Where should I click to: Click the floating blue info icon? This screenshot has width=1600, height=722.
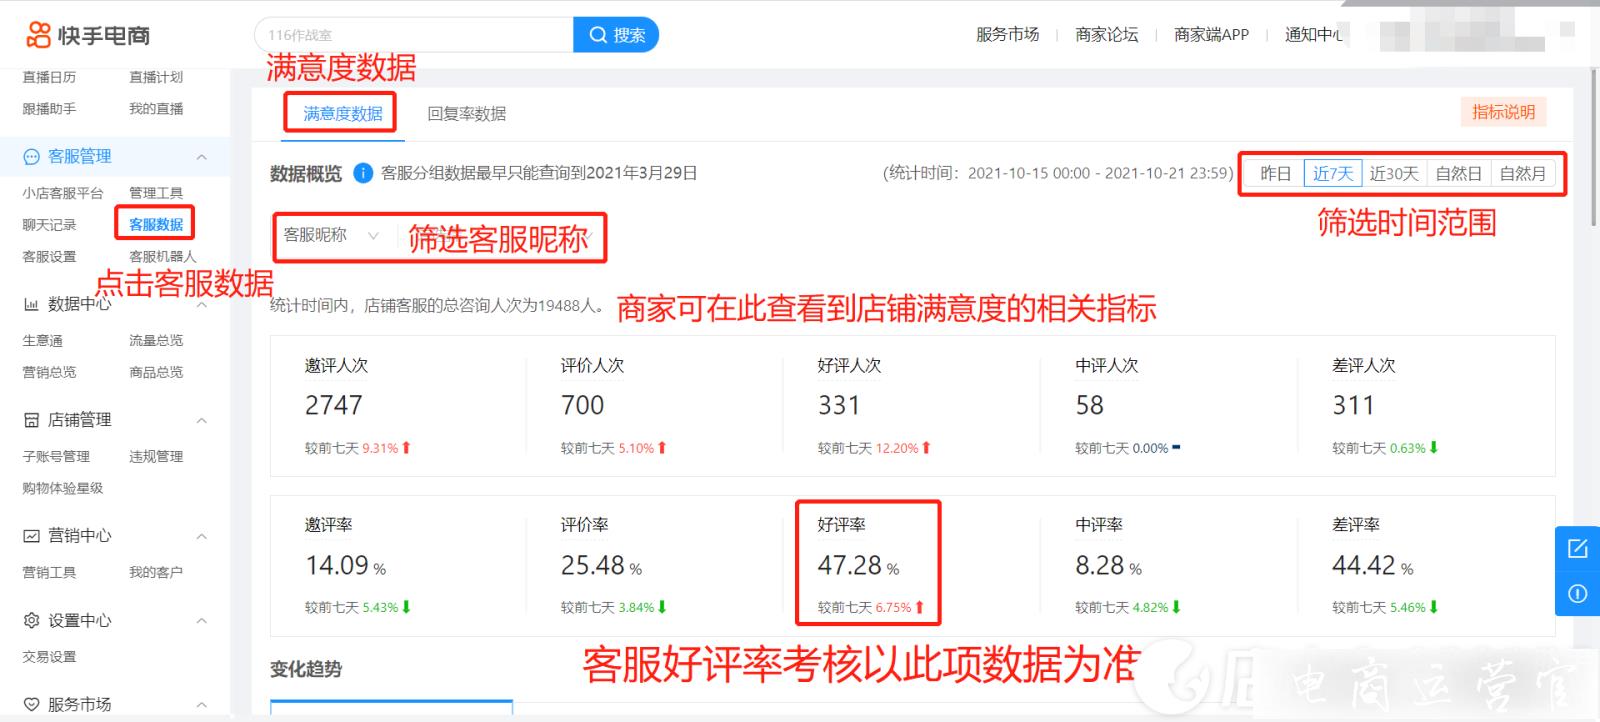point(1578,594)
